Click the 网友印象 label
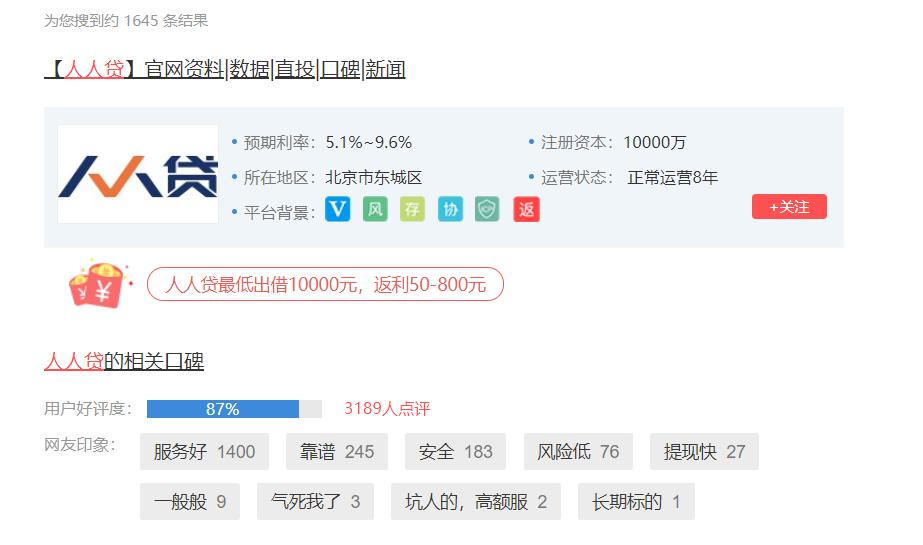923x545 pixels. pyautogui.click(x=80, y=444)
